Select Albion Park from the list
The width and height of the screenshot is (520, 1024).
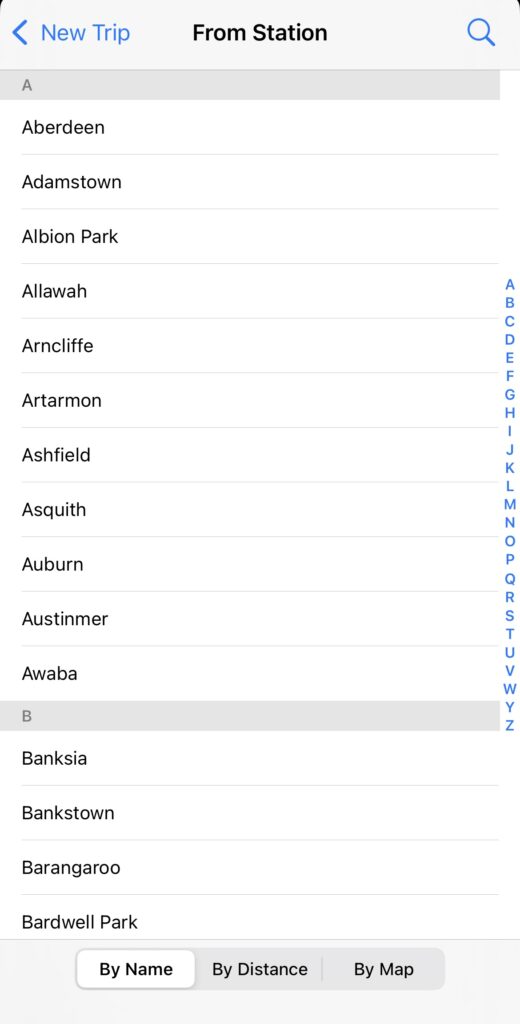(250, 236)
